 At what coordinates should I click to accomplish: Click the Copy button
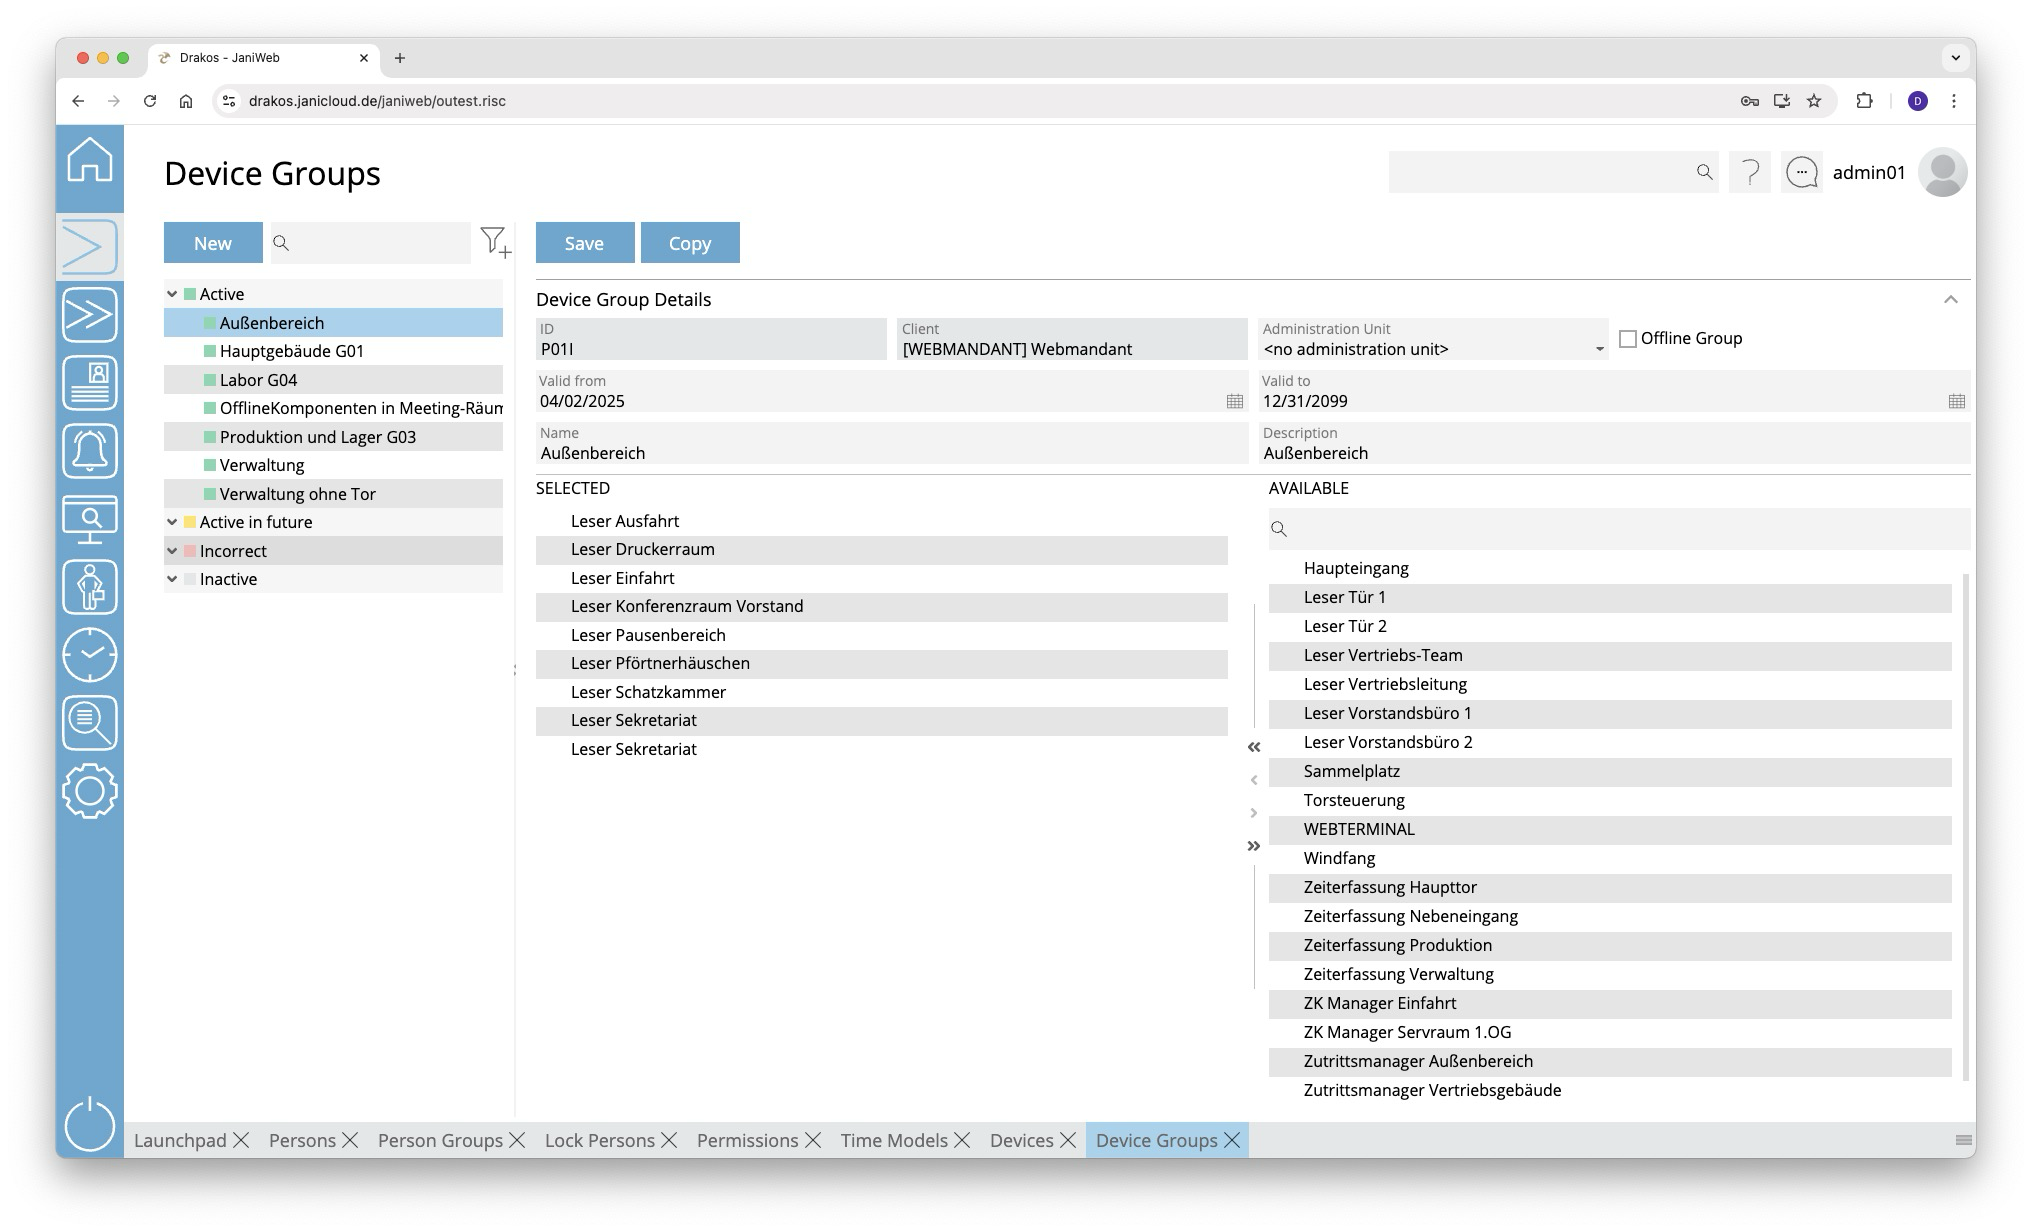[690, 243]
